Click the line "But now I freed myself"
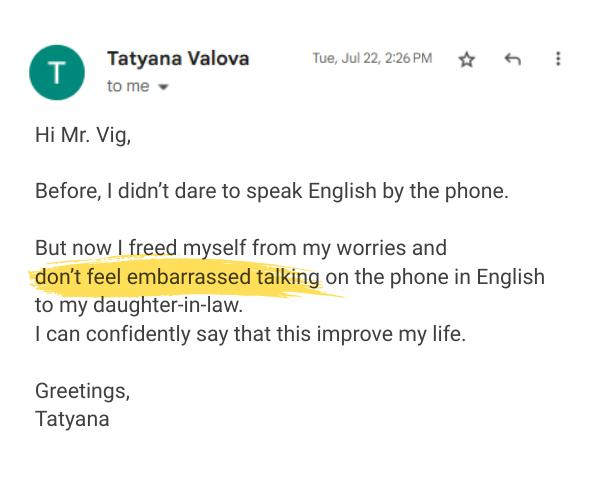This screenshot has height=480, width=600. (240, 247)
